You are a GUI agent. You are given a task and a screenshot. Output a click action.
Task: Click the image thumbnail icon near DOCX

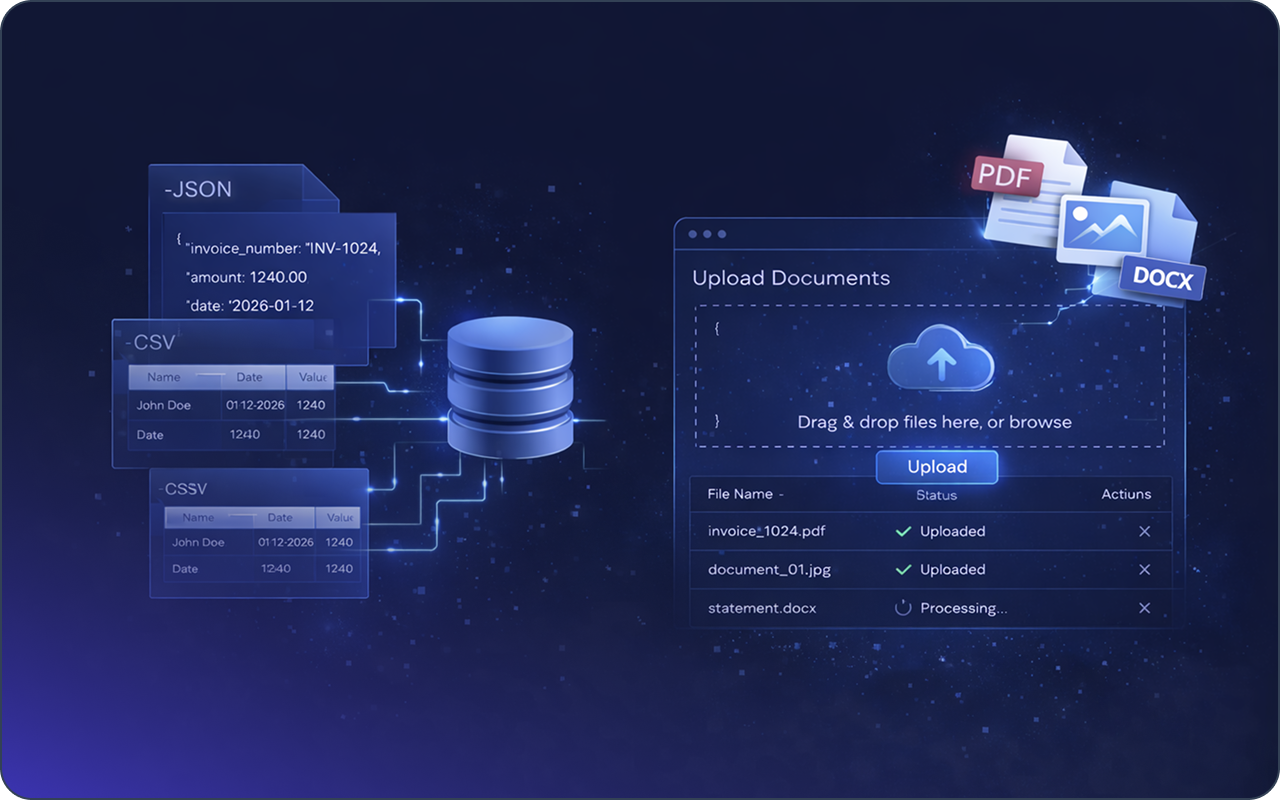click(x=1106, y=227)
